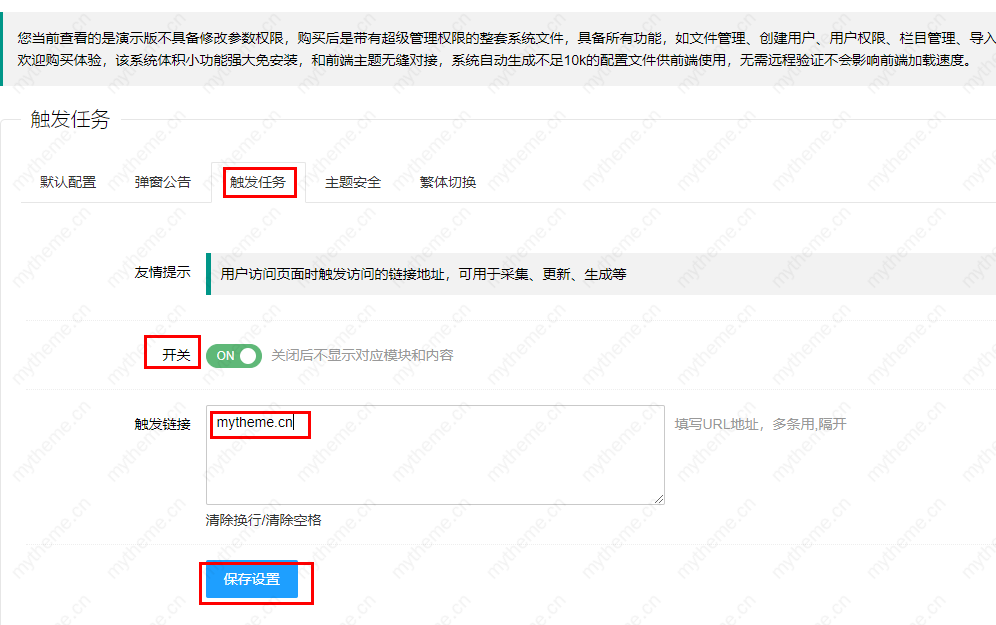The height and width of the screenshot is (625, 996).
Task: Switch to the 默认配置 tab
Action: pyautogui.click(x=68, y=182)
